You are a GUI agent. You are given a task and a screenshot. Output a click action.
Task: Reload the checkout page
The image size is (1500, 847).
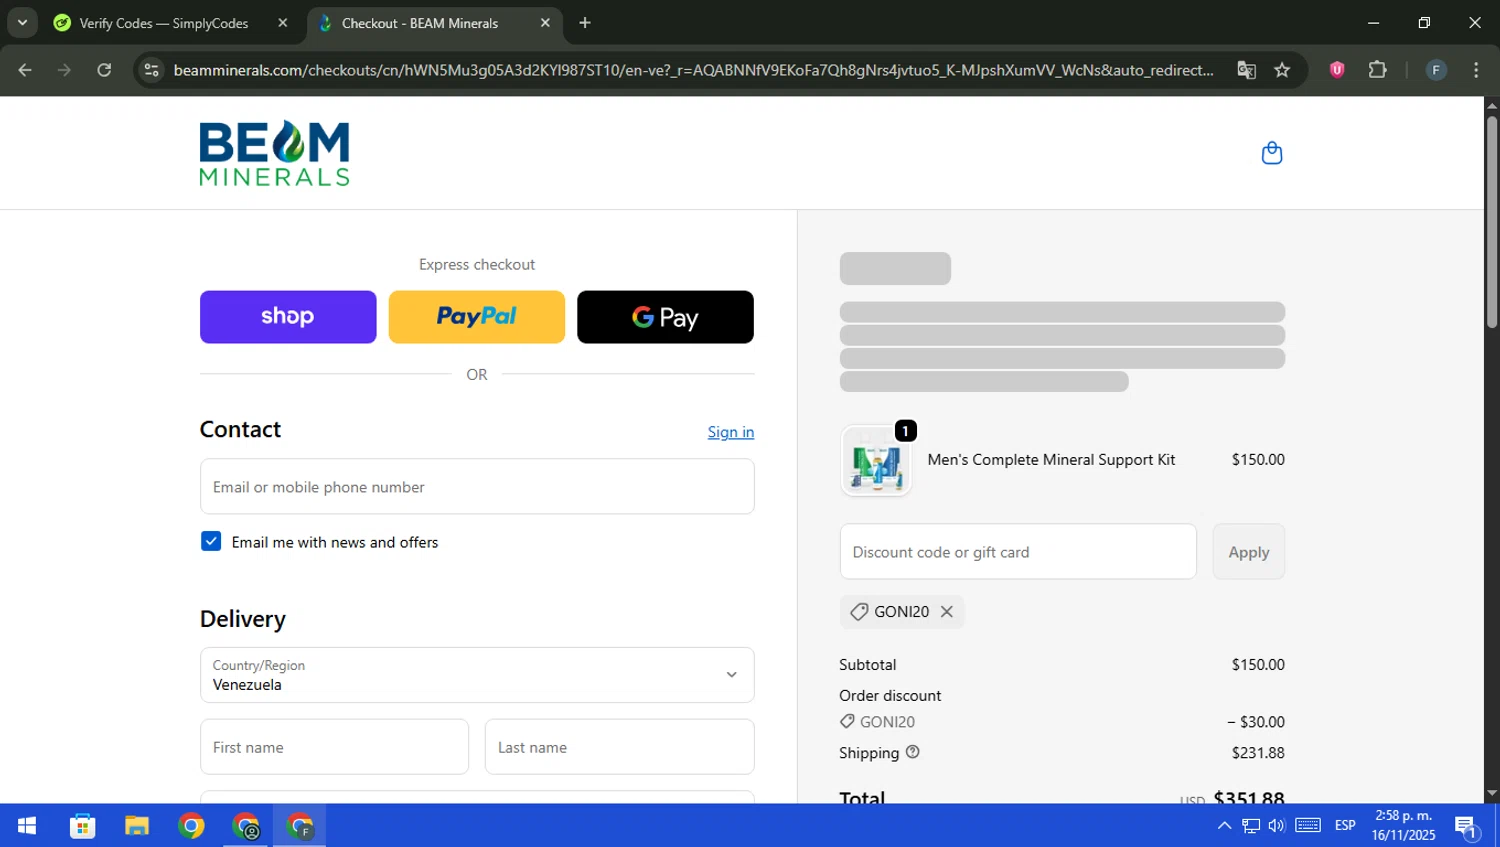tap(104, 70)
